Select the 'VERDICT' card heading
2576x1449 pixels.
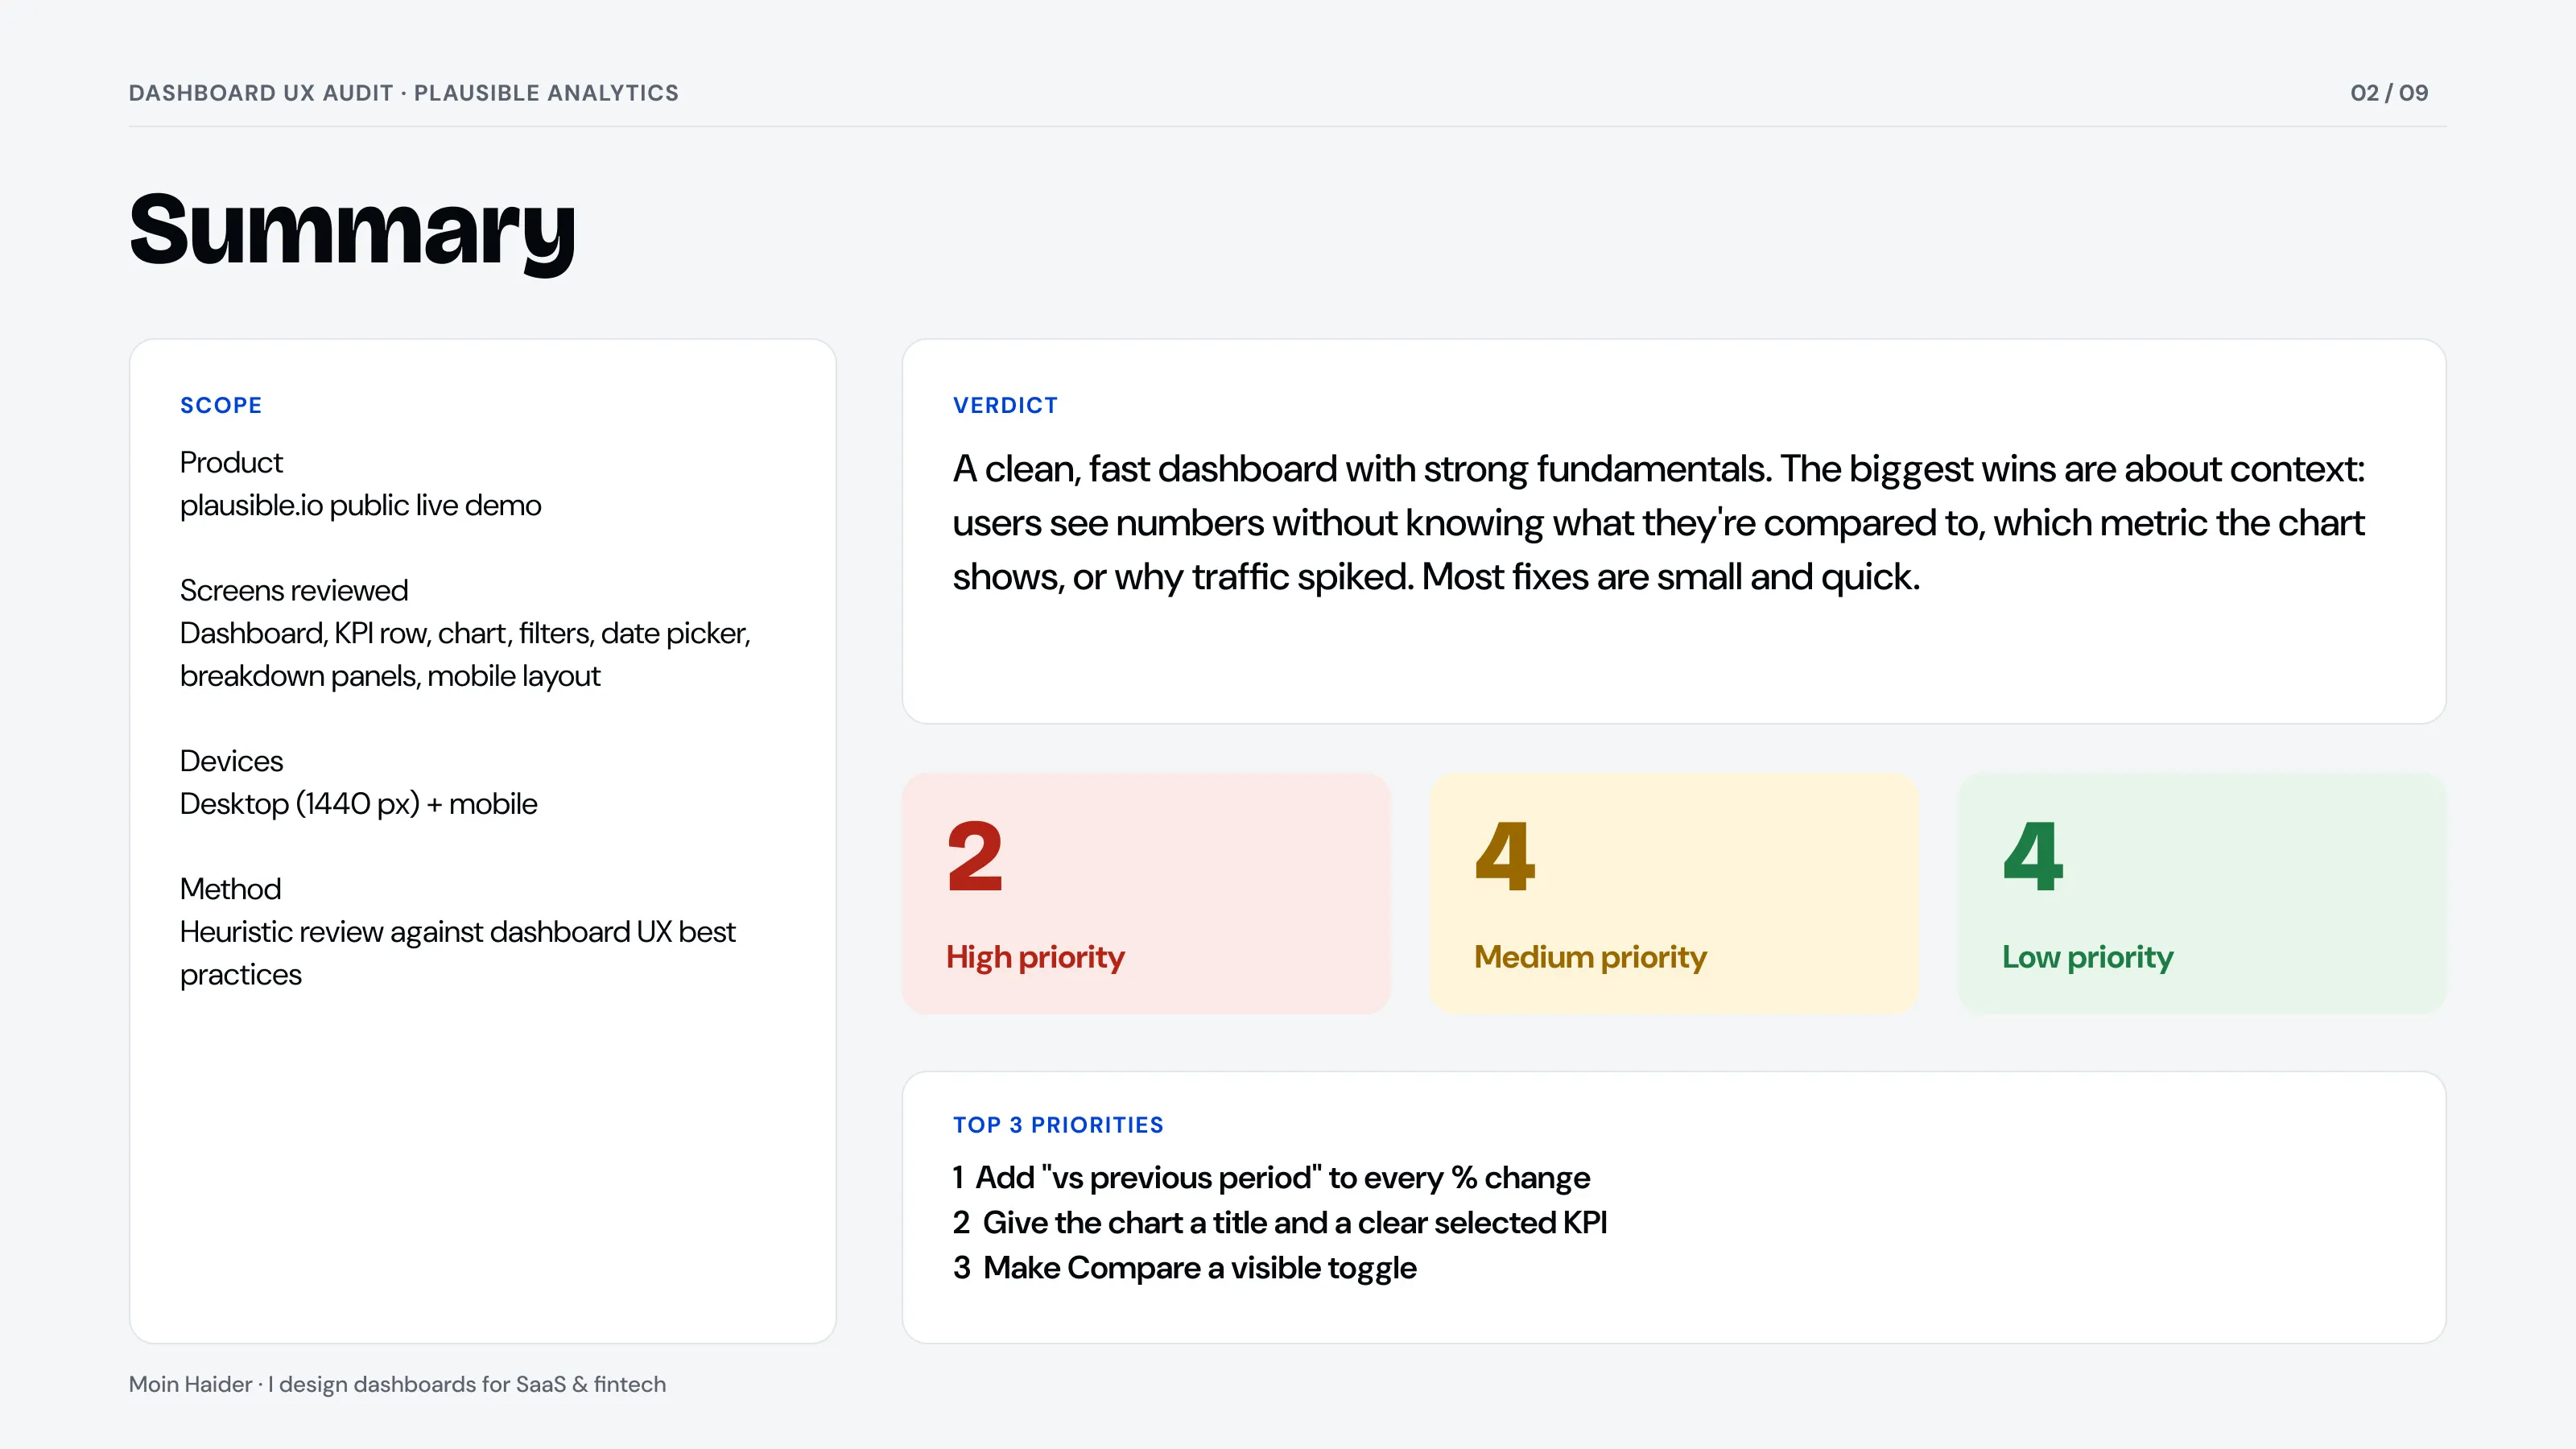(1005, 405)
